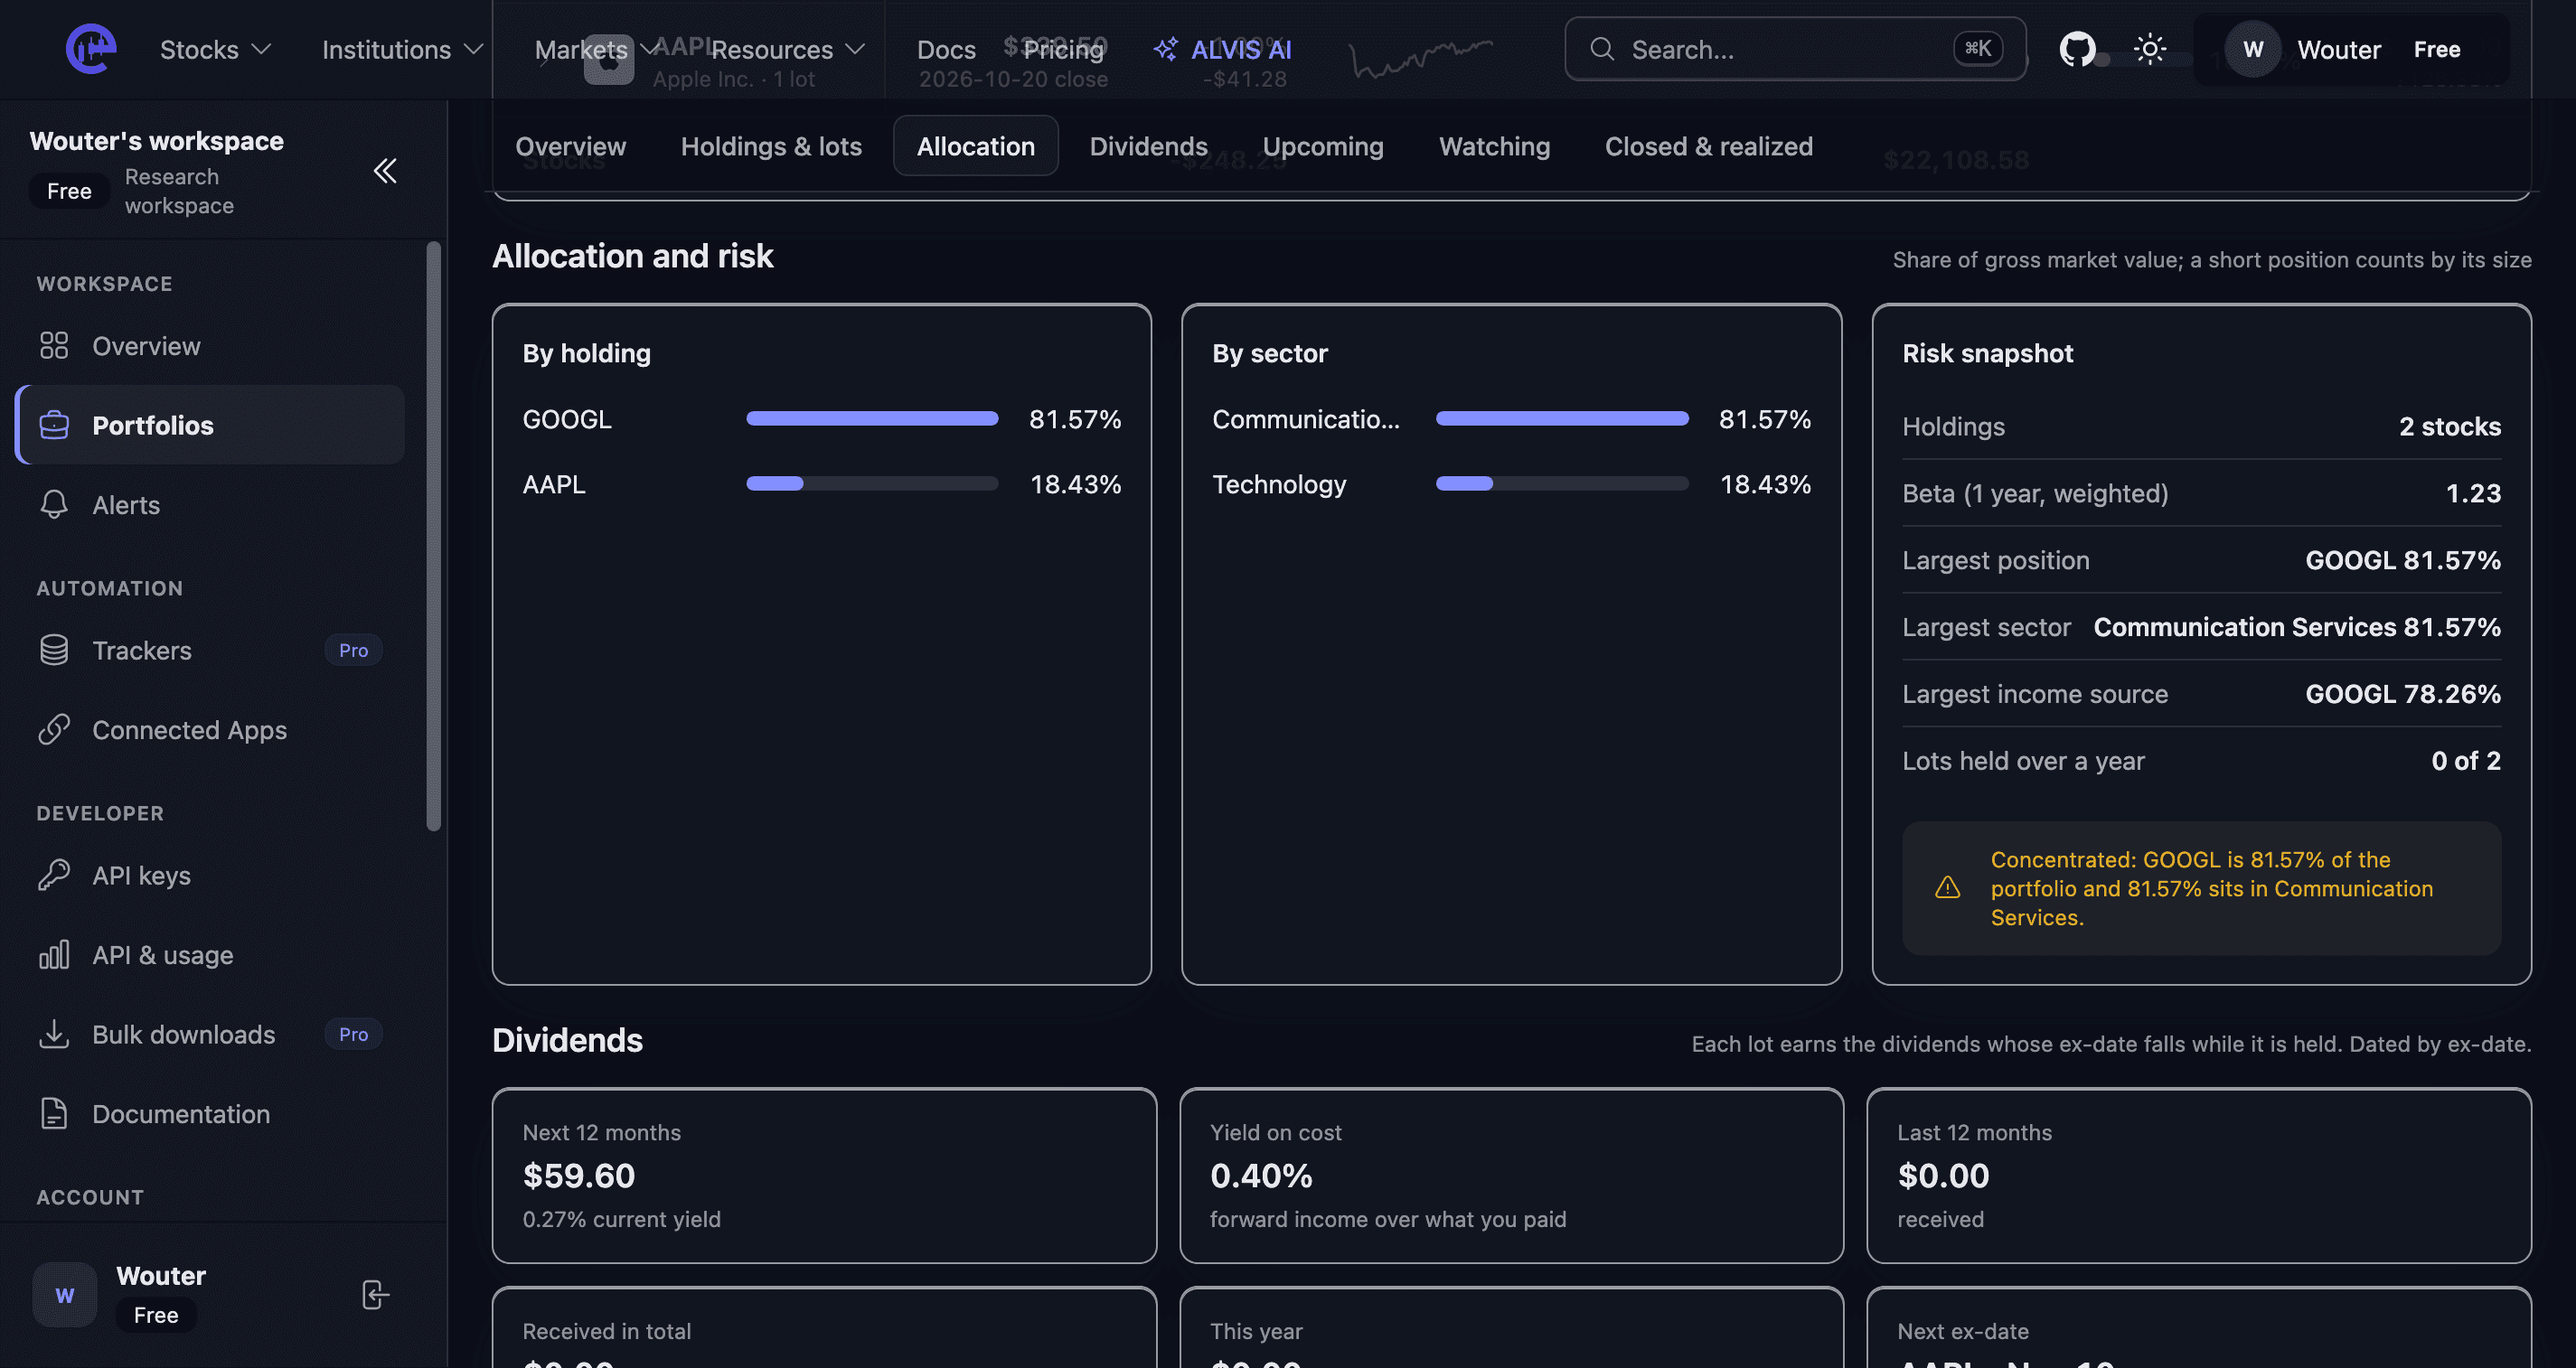Click the sidebar vertical scrollbar
2576x1368 pixels.
(x=433, y=536)
